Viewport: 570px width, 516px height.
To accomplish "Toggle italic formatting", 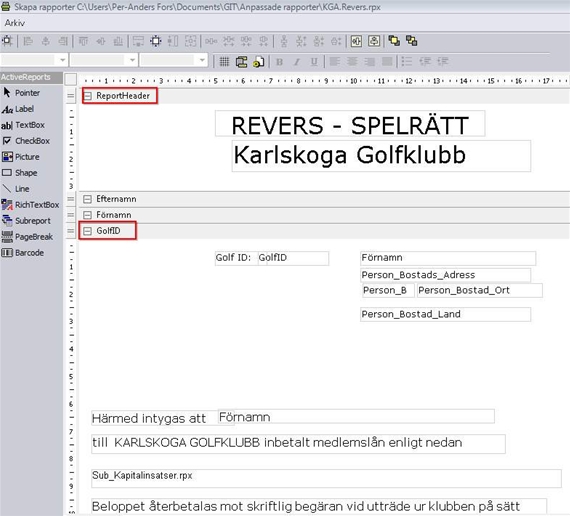I will tap(297, 62).
